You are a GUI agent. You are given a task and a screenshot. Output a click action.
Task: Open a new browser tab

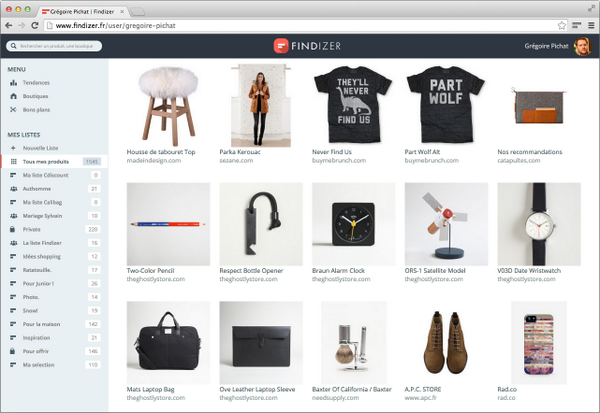[x=138, y=12]
